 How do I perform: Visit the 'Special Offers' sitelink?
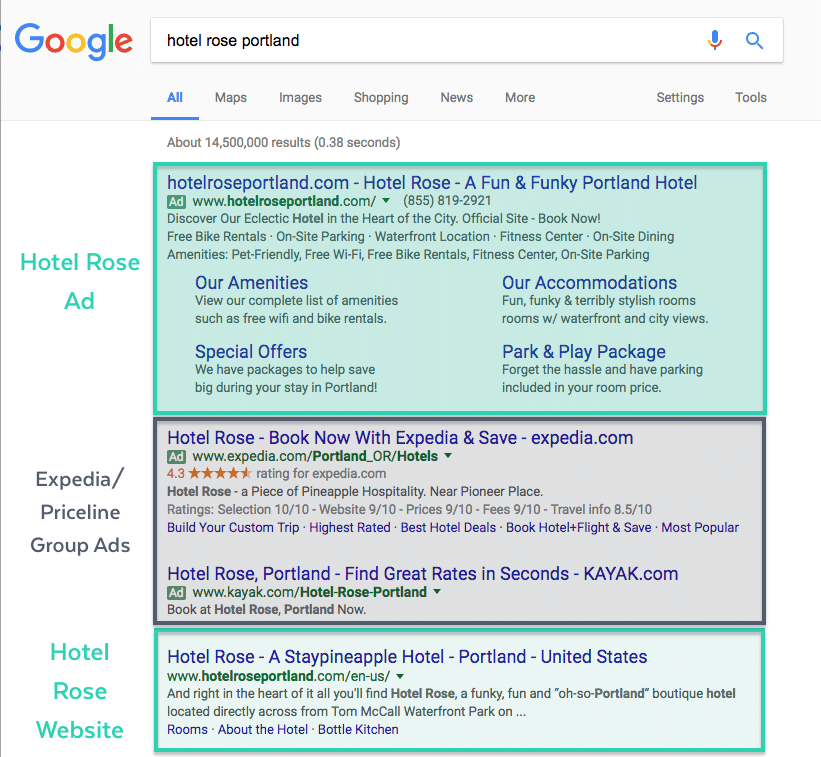click(251, 352)
